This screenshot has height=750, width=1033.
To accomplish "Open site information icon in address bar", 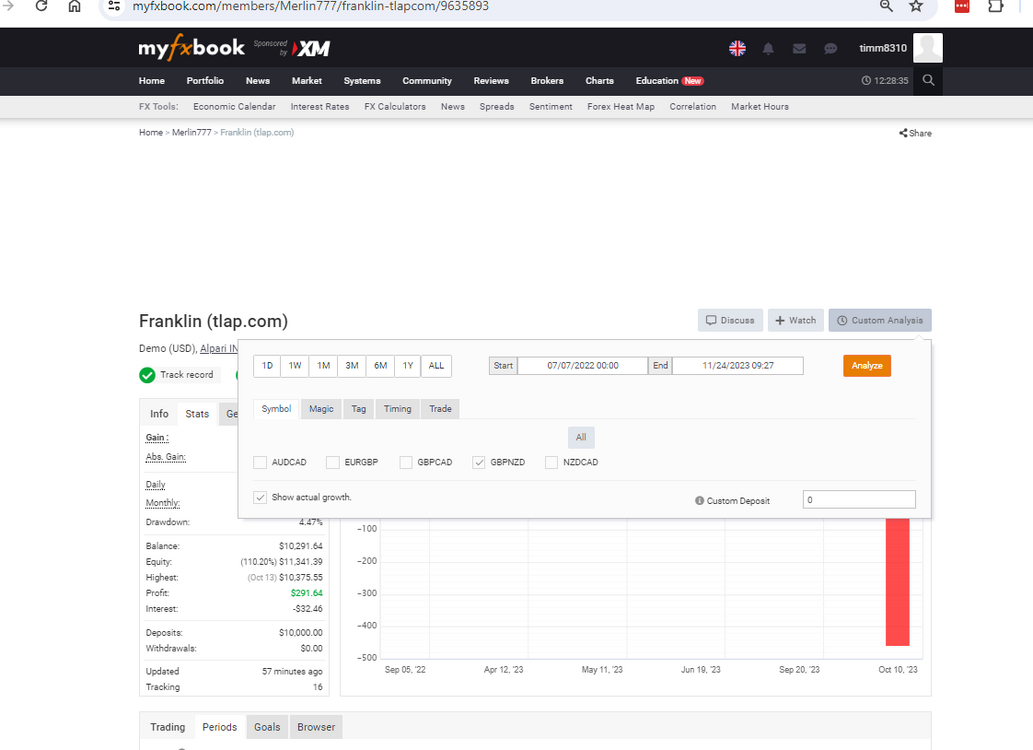I will 114,6.
